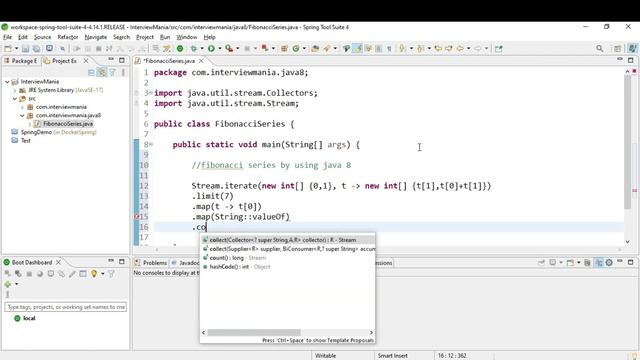Viewport: 640px width, 360px height.
Task: Click the Open Perspective icon
Action: [618, 49]
